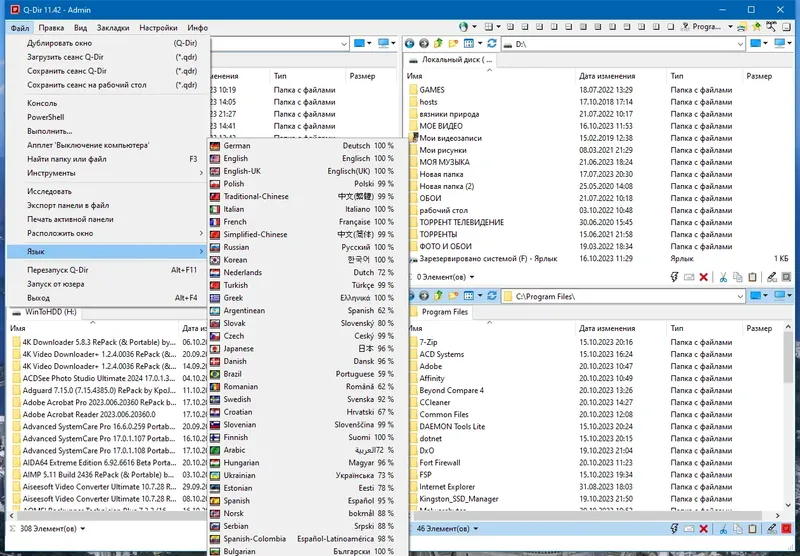Expand the D:\ address bar dropdown
Image resolution: width=800 pixels, height=556 pixels.
tap(740, 44)
